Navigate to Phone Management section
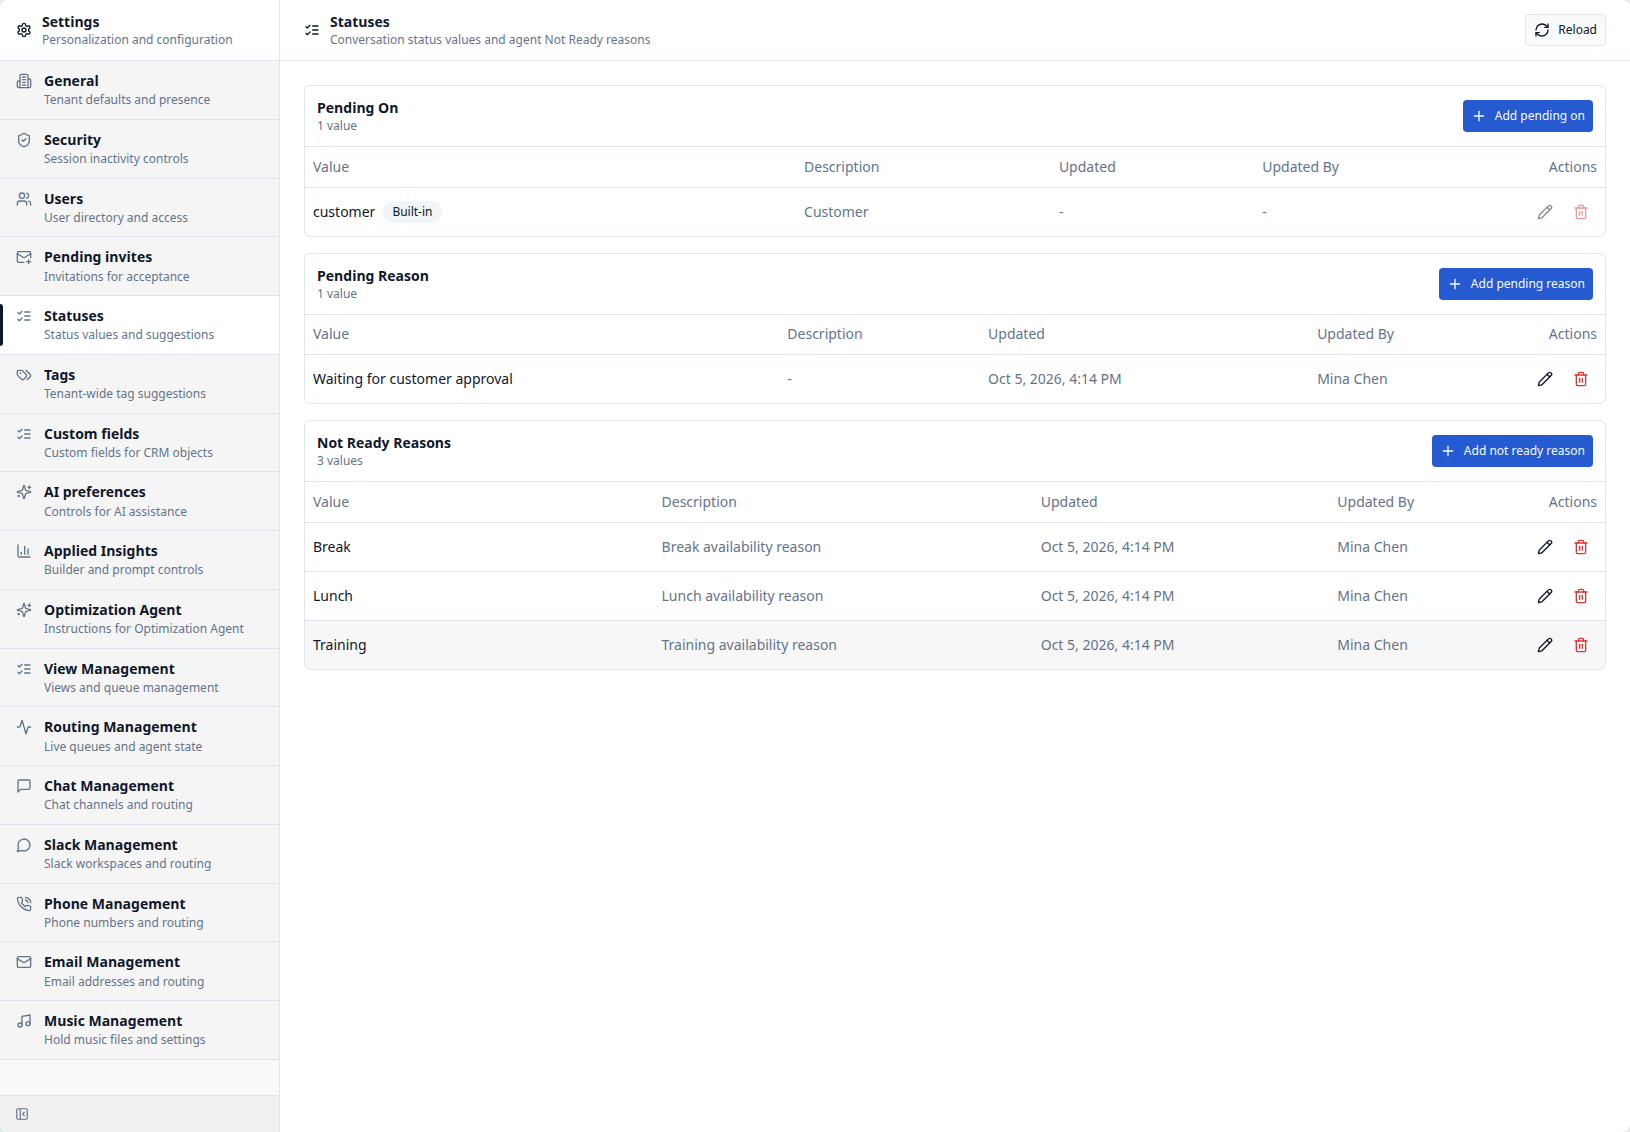The height and width of the screenshot is (1132, 1630). point(140,913)
